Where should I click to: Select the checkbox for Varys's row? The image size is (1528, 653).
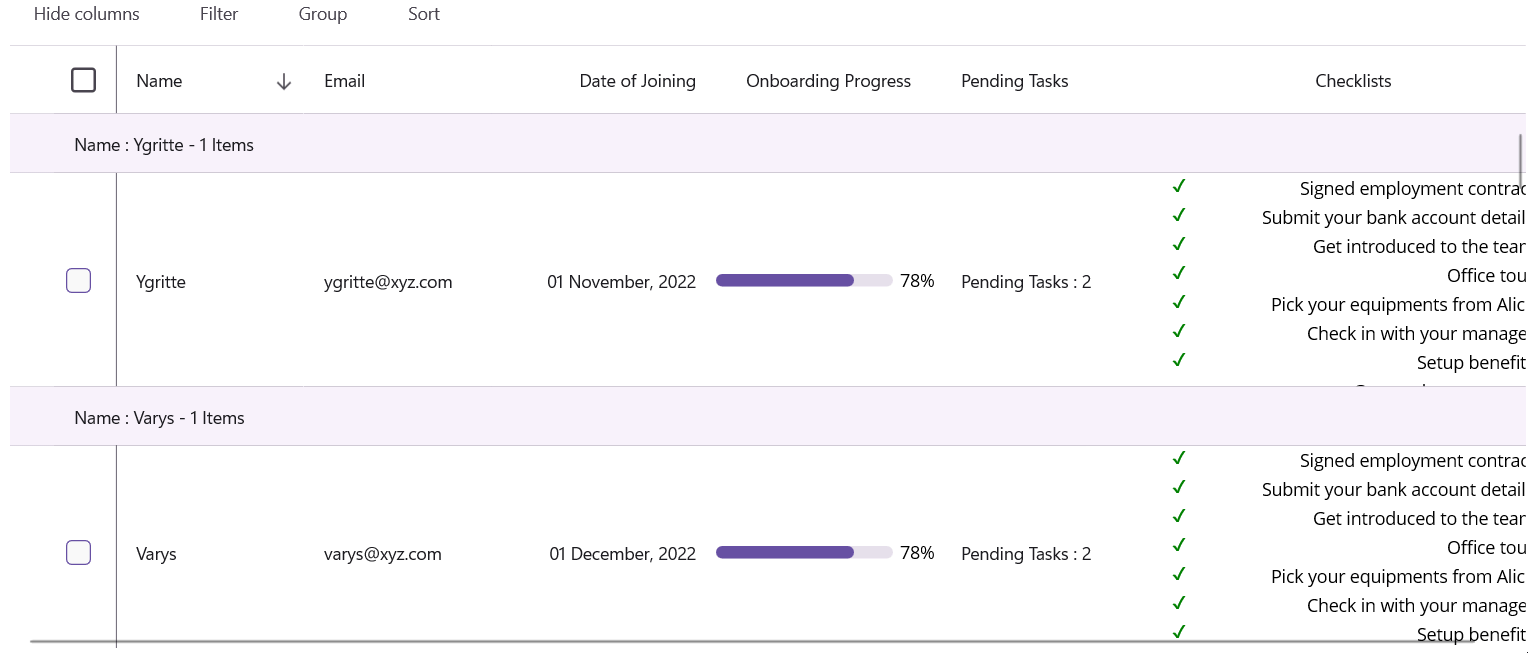[x=78, y=552]
